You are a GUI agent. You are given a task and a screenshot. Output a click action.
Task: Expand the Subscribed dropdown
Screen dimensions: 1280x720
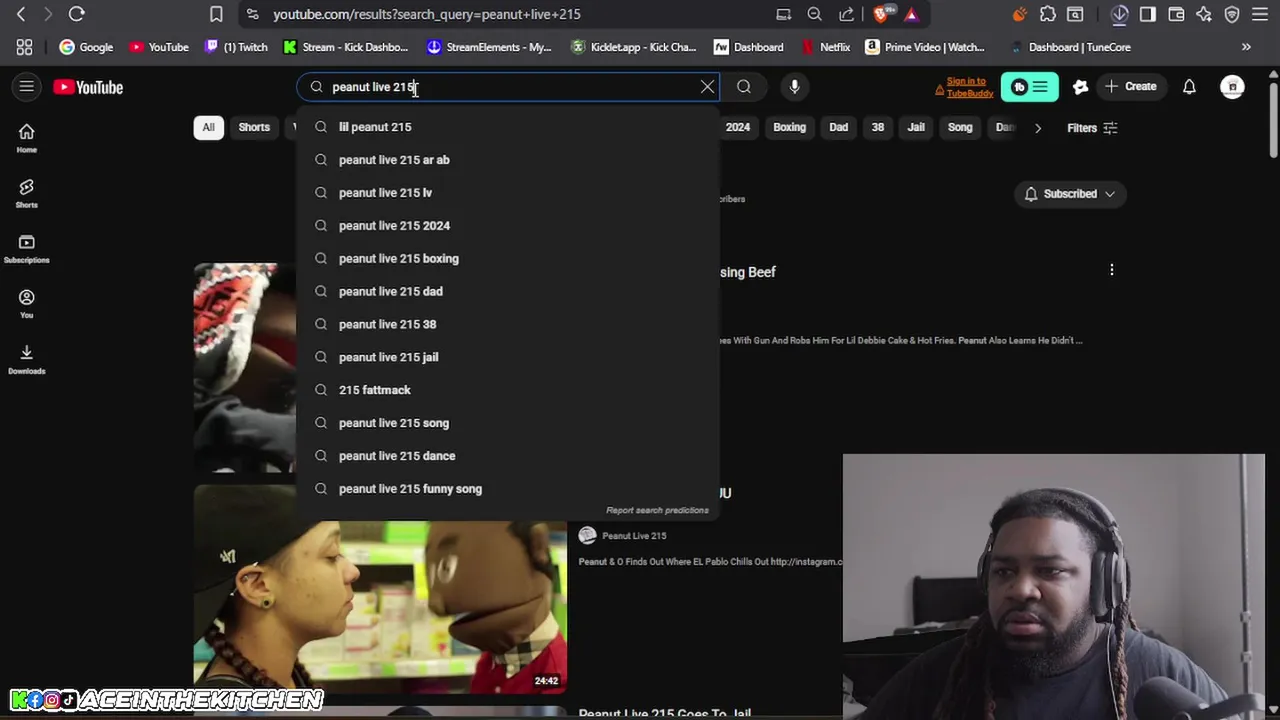[1070, 194]
